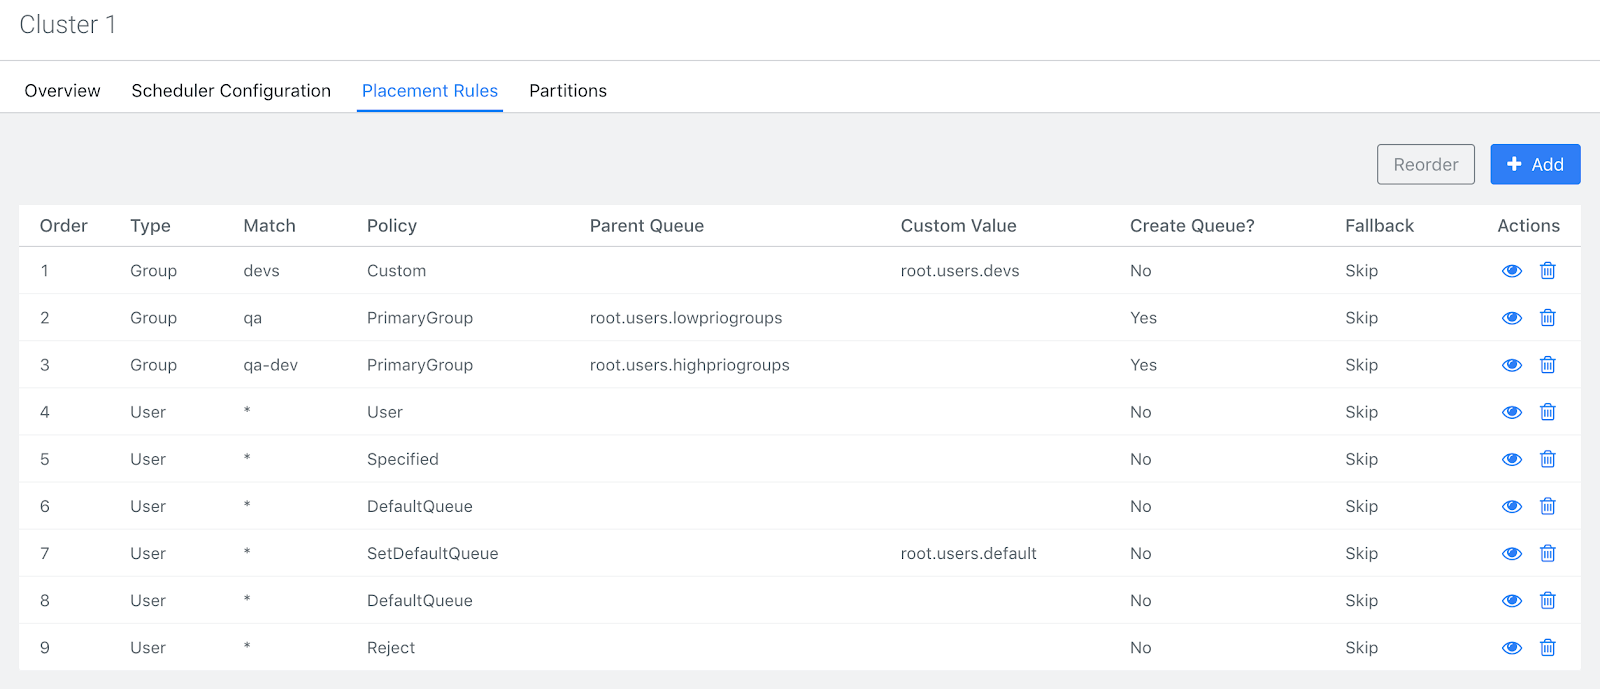
Task: Delete rule 4 with User policy
Action: (x=1547, y=412)
